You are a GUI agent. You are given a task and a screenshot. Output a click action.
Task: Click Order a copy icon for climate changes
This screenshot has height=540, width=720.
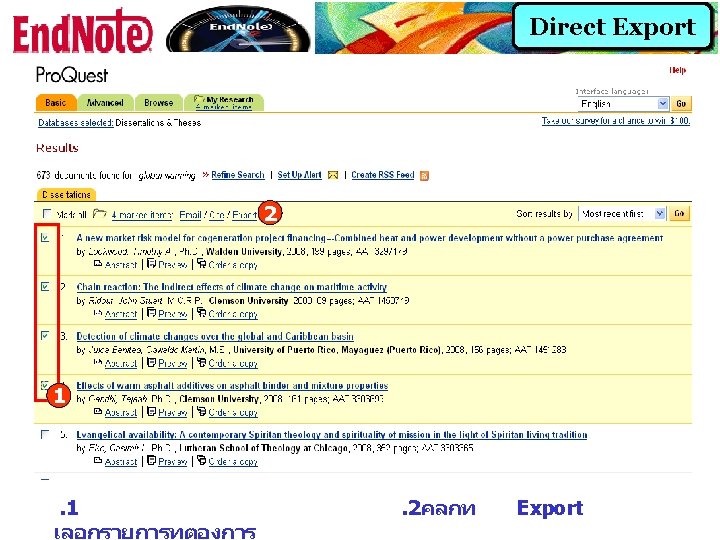pos(201,362)
